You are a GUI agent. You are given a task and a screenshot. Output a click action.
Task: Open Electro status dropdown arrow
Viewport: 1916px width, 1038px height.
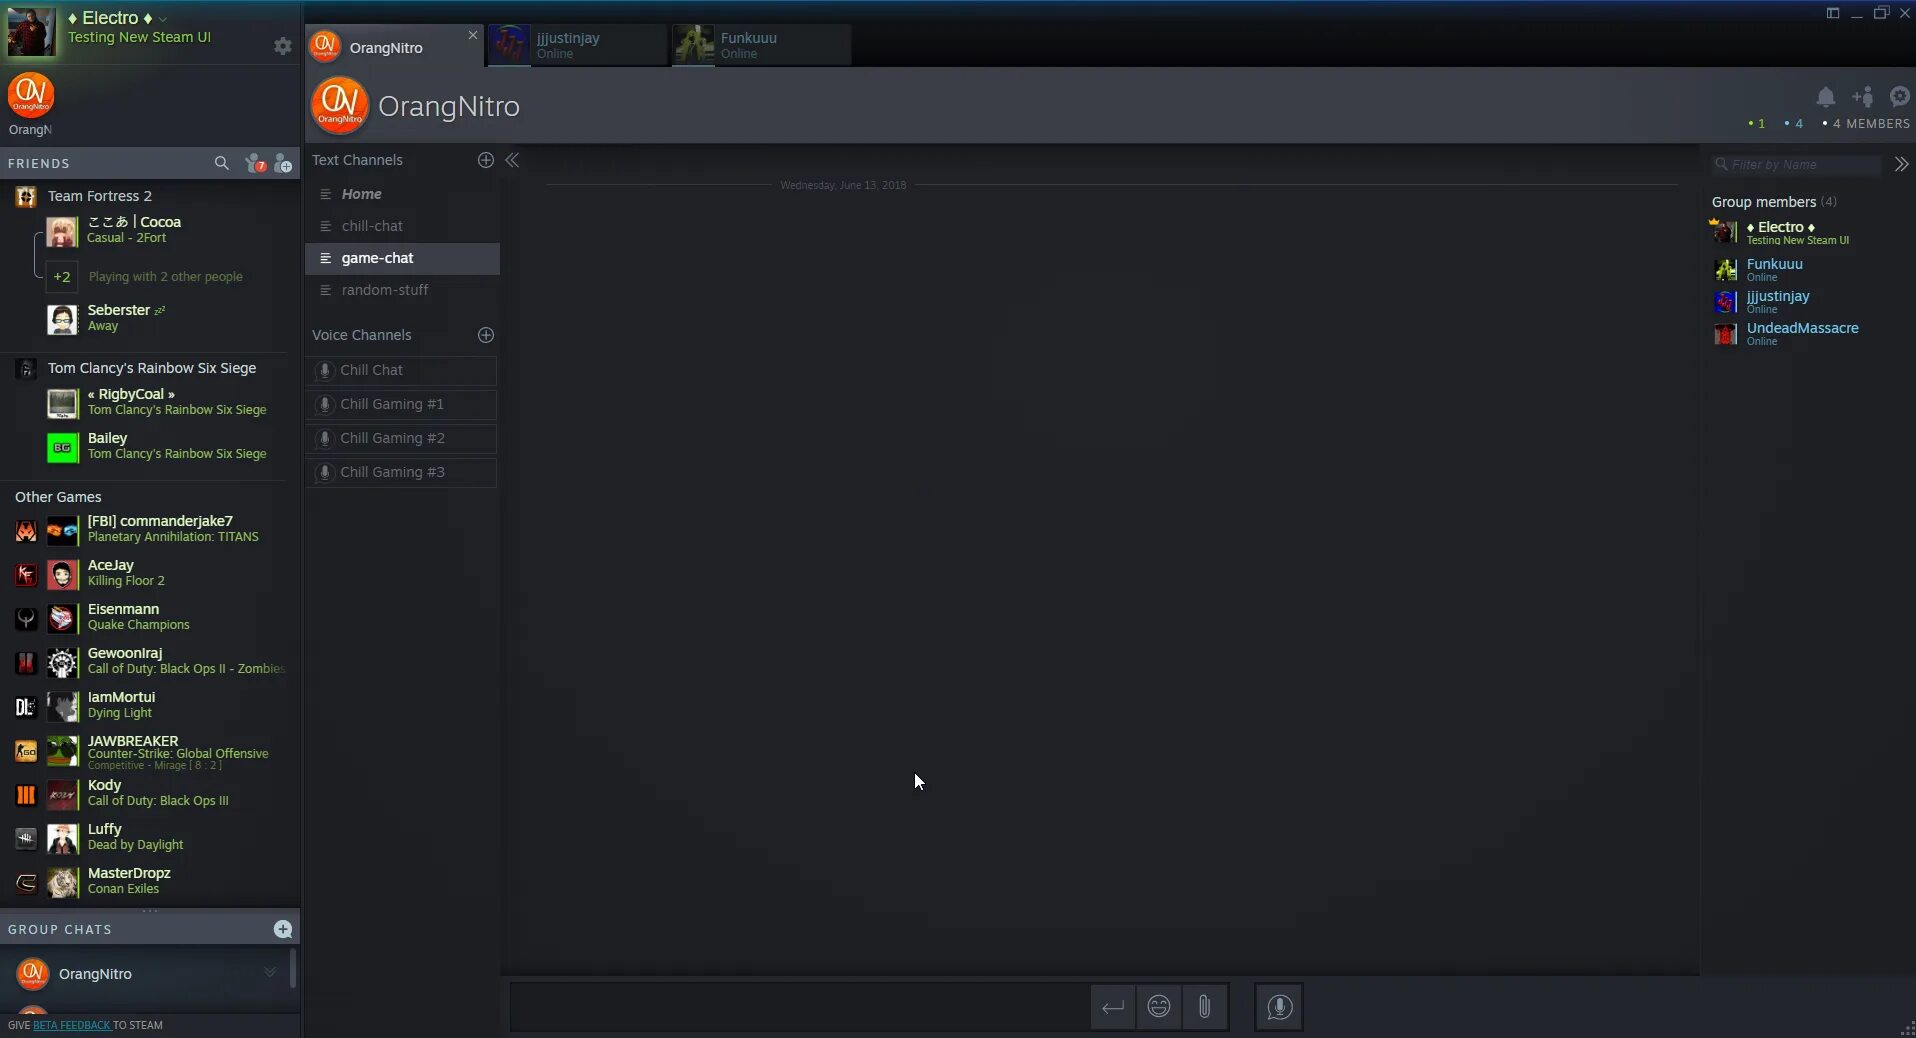tap(163, 19)
